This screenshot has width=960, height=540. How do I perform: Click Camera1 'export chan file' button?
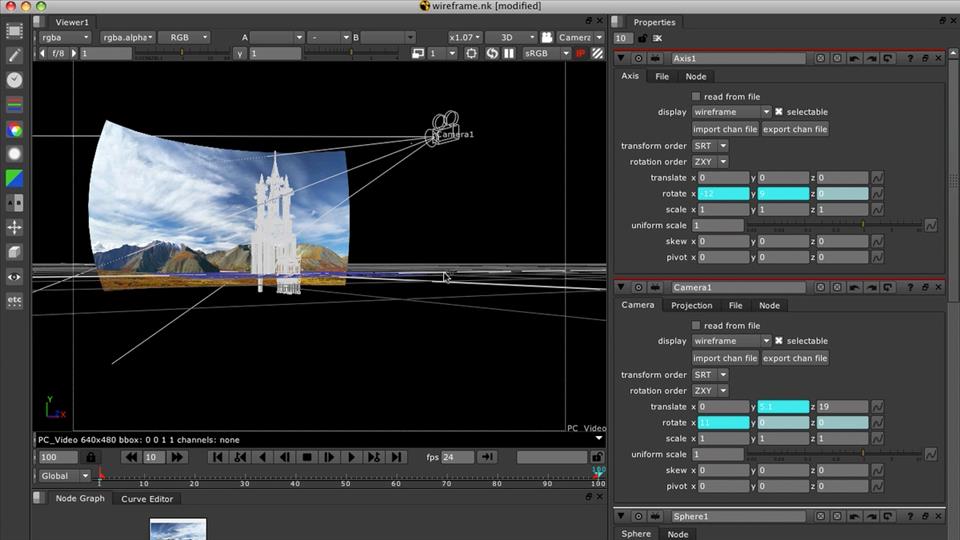point(795,358)
